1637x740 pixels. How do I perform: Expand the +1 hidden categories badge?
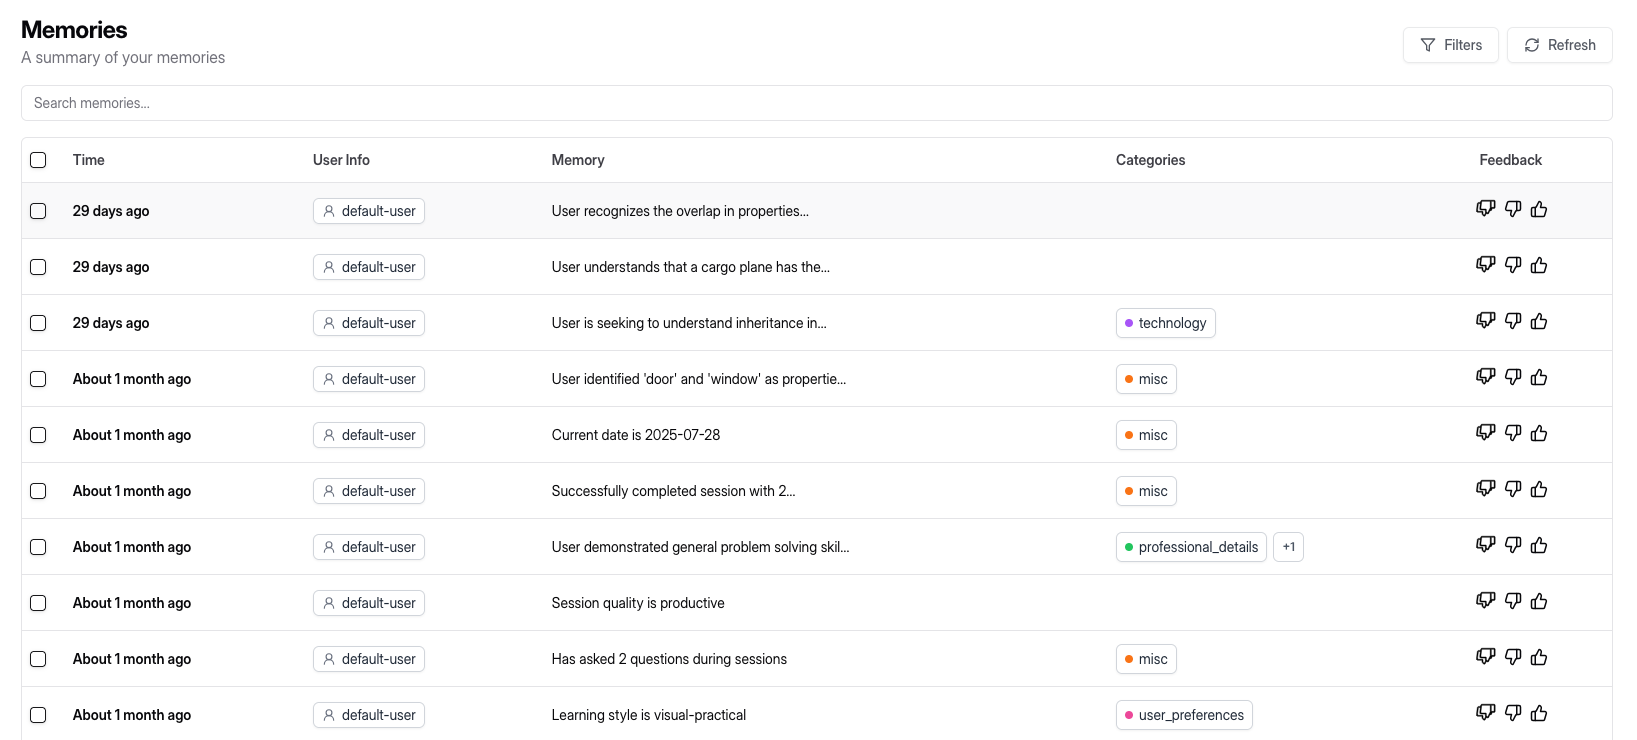pyautogui.click(x=1288, y=547)
